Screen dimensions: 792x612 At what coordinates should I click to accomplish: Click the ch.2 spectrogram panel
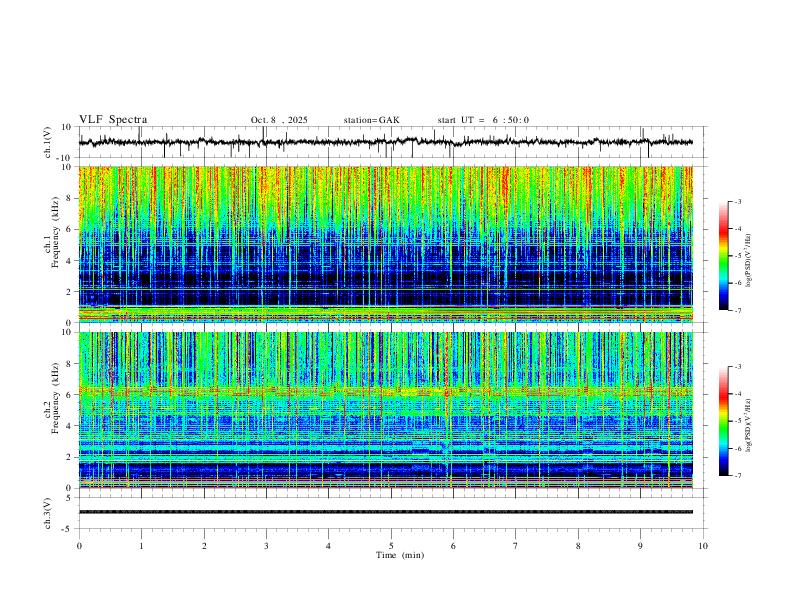[x=386, y=410]
